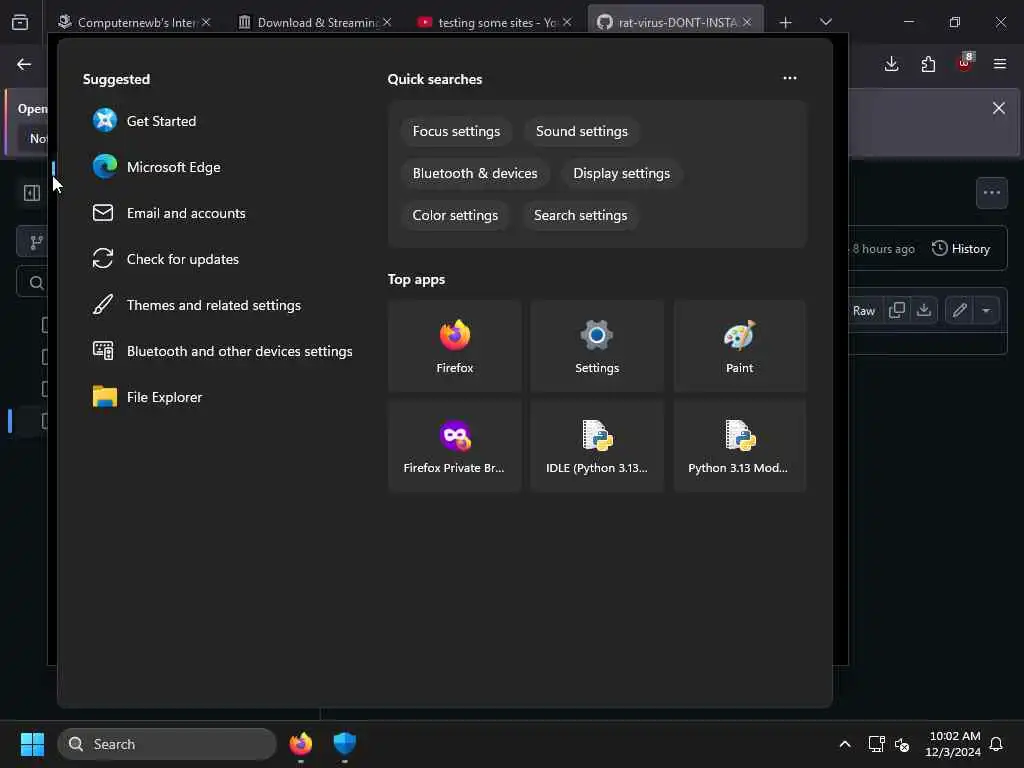
Task: Select Check for updates
Action: point(166,259)
